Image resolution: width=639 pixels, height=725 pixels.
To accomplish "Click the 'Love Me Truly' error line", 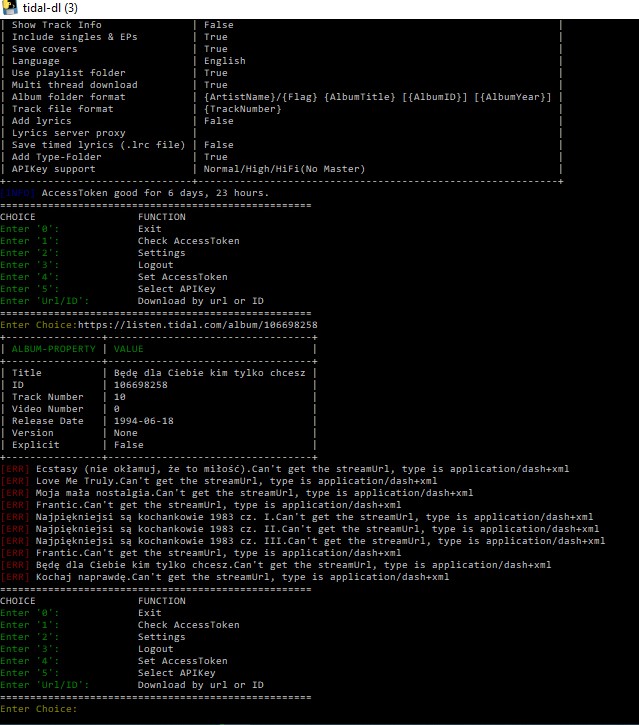I will [219, 481].
